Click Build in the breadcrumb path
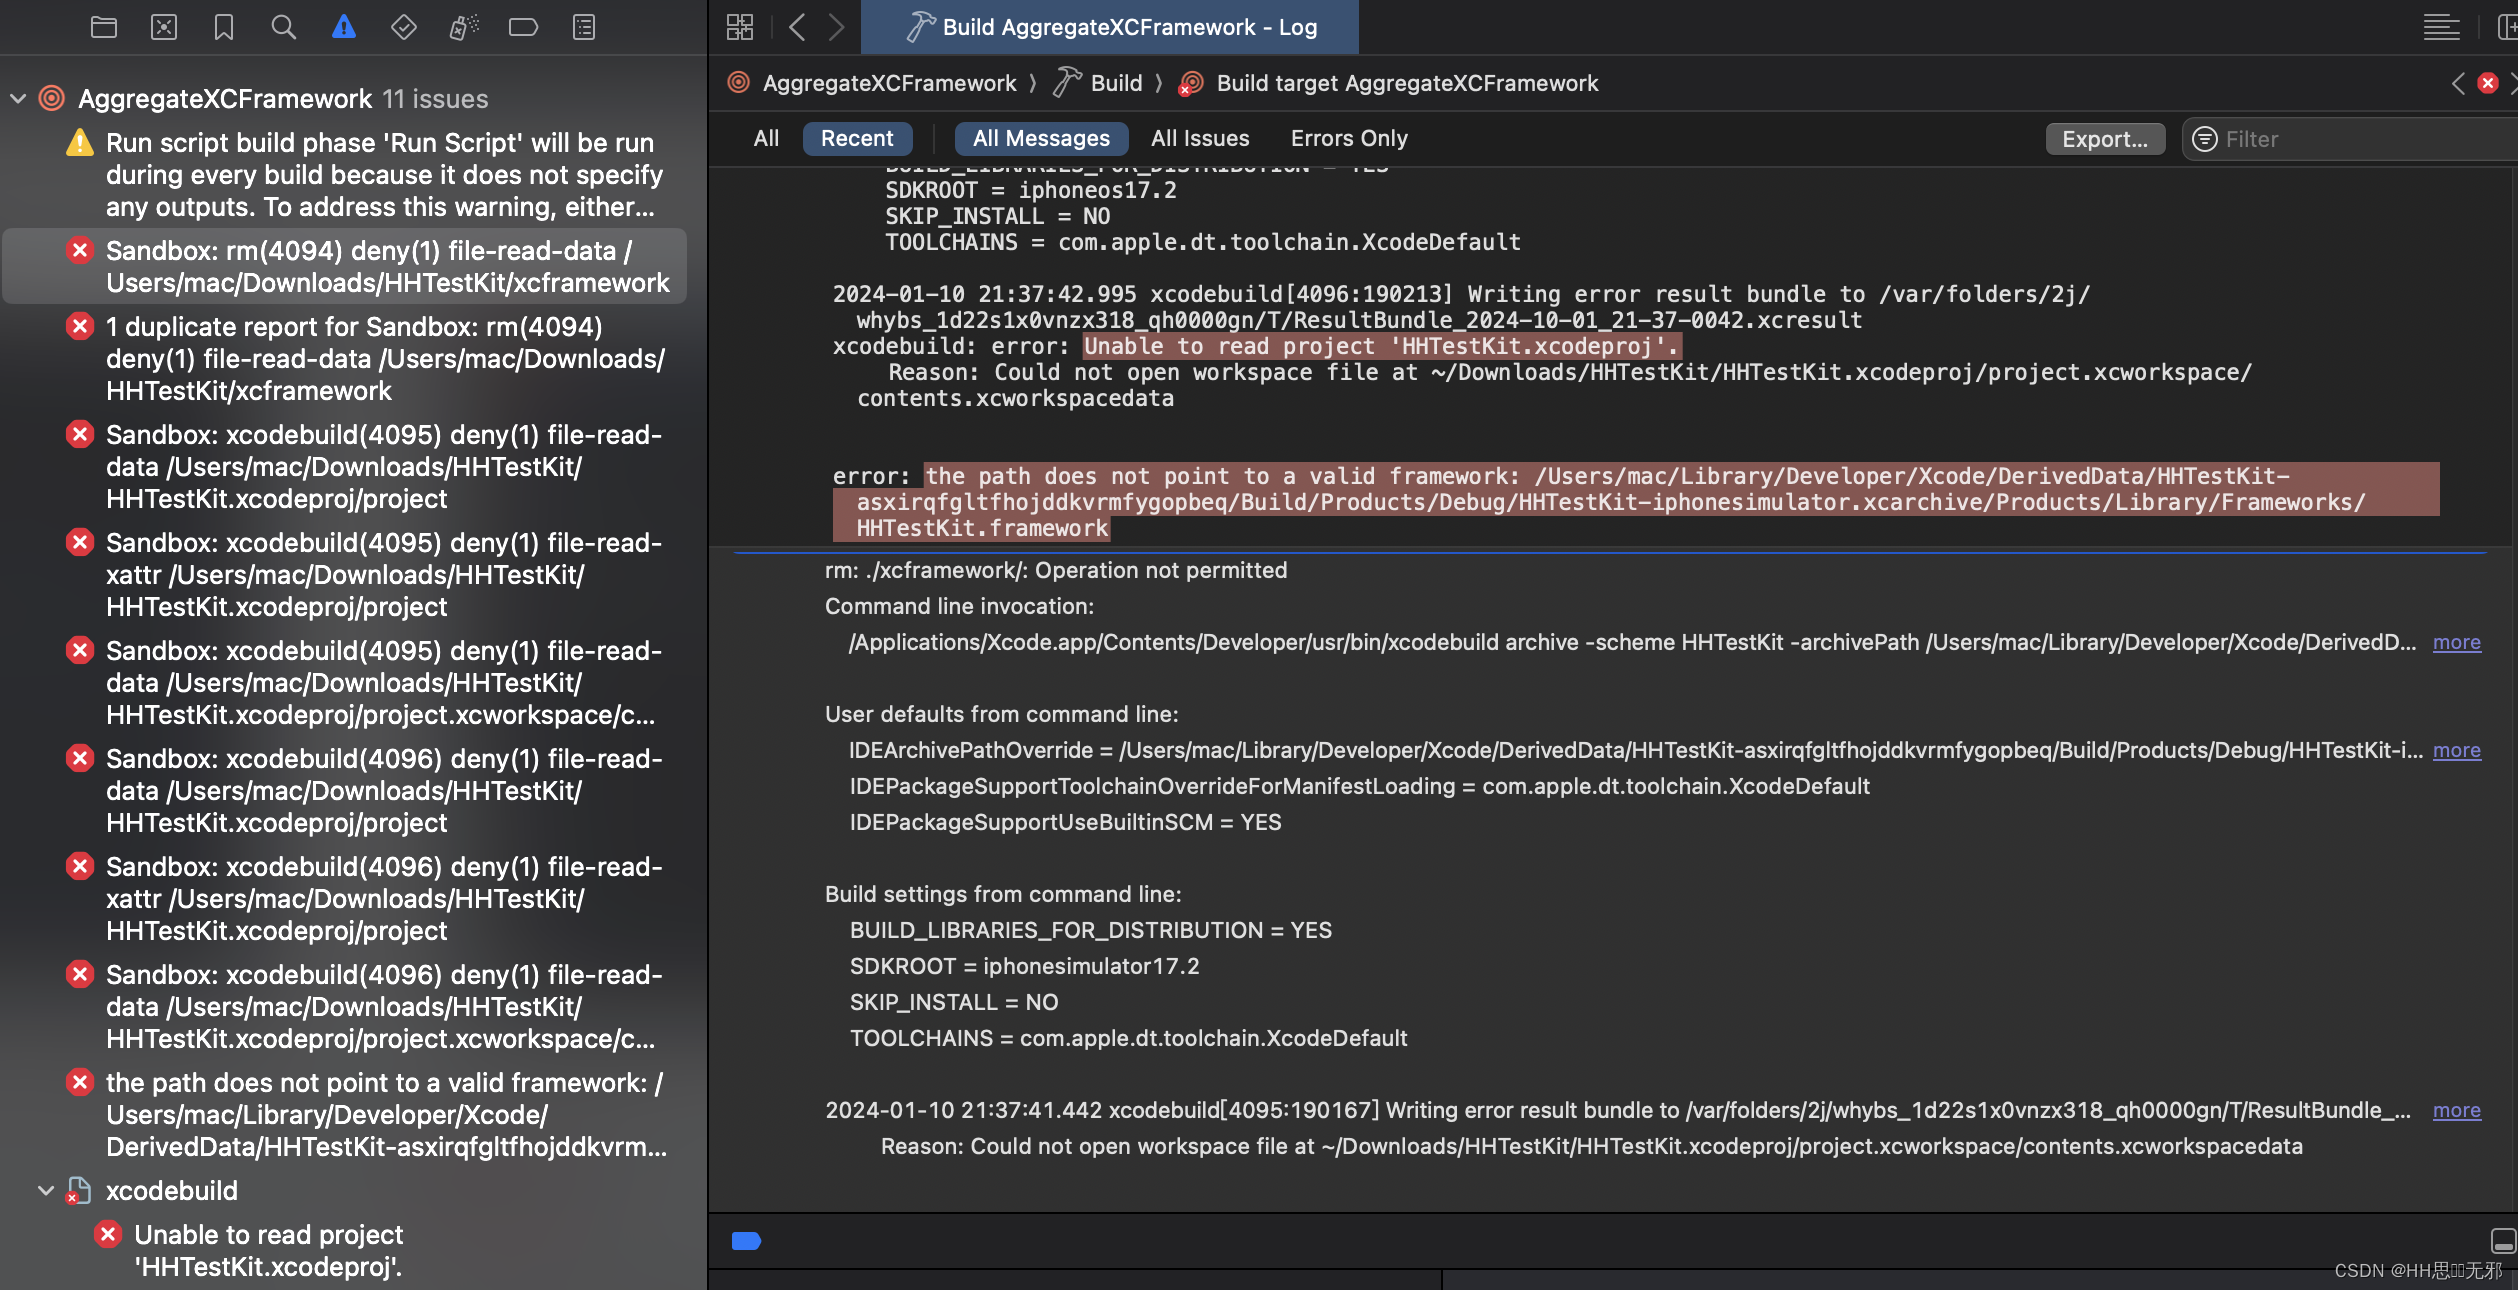The height and width of the screenshot is (1290, 2518). coord(1116,83)
